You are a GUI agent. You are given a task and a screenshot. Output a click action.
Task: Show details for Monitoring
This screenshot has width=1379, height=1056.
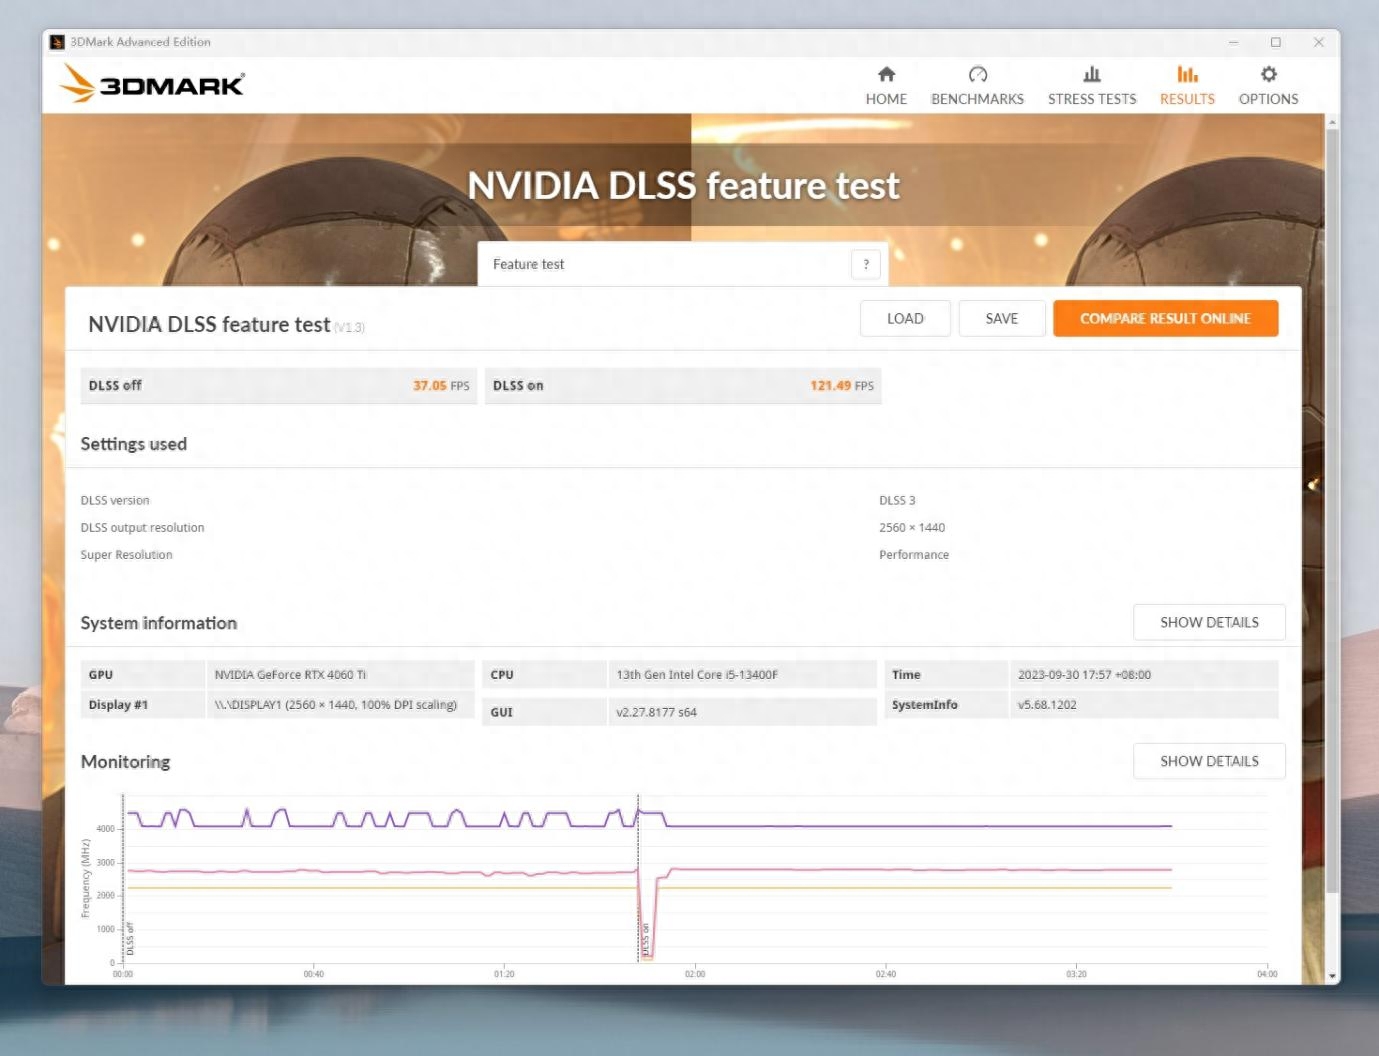(x=1209, y=761)
